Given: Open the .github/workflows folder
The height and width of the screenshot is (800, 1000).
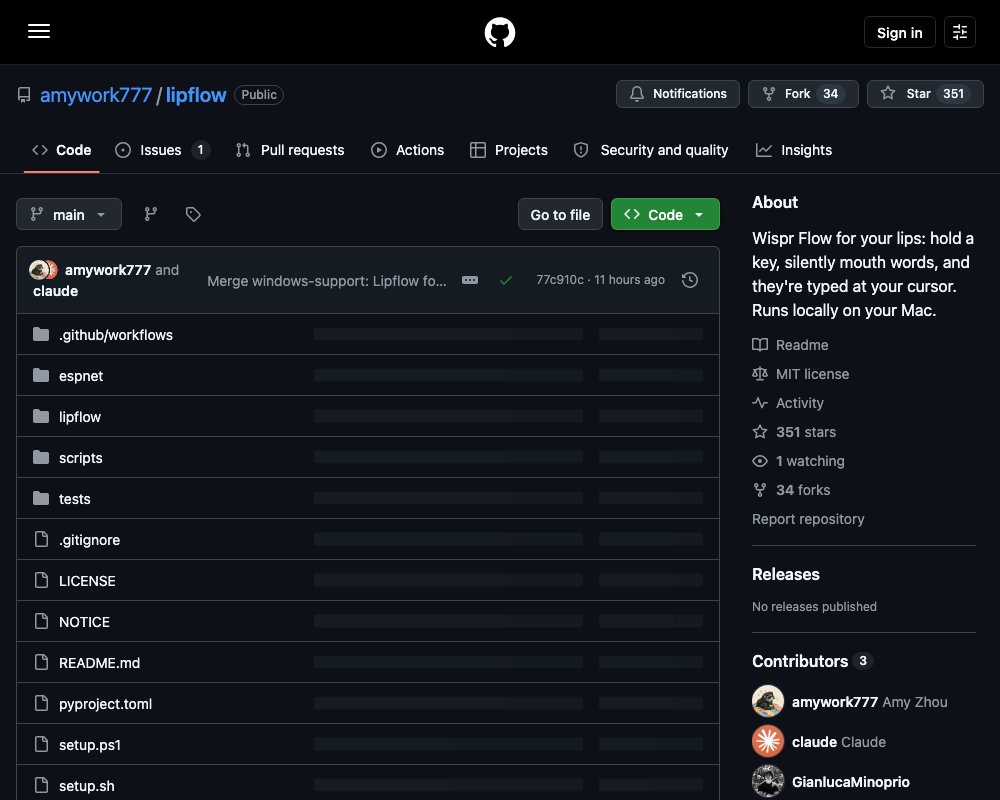Looking at the screenshot, I should (115, 335).
